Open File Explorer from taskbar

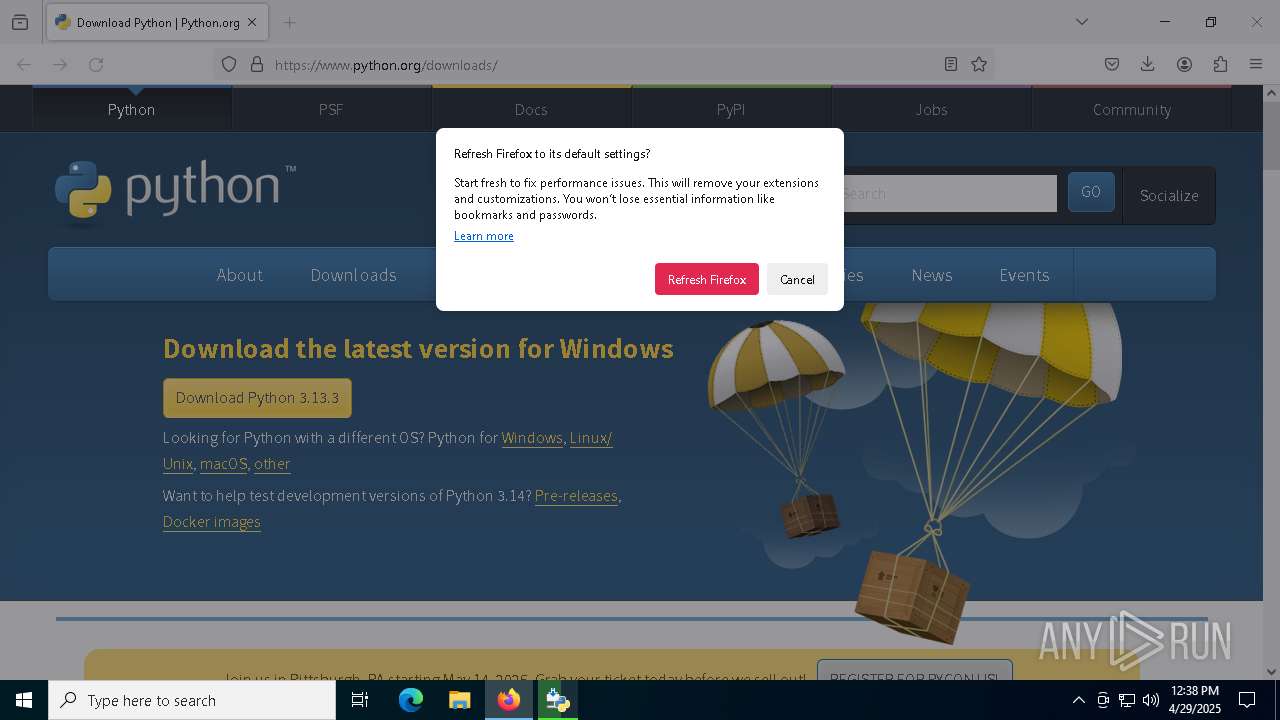tap(459, 700)
